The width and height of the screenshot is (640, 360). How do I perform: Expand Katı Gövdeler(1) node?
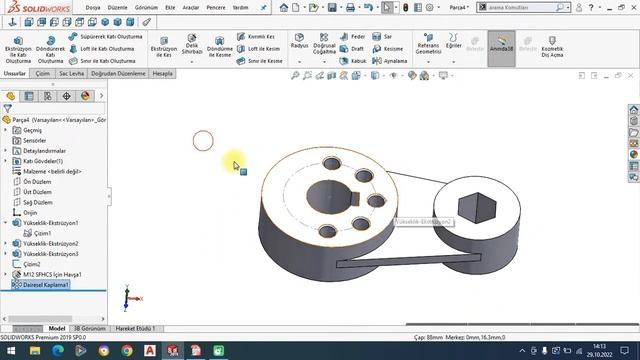click(x=5, y=161)
